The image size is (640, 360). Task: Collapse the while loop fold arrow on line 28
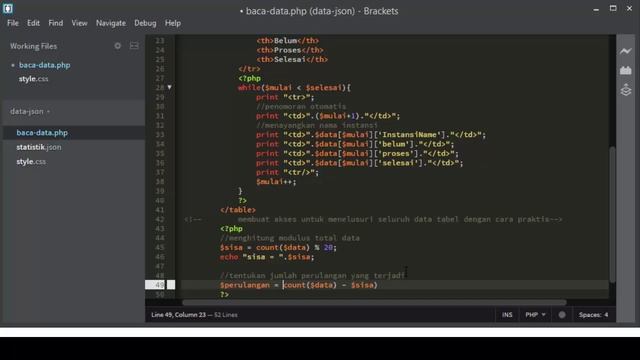click(x=169, y=87)
